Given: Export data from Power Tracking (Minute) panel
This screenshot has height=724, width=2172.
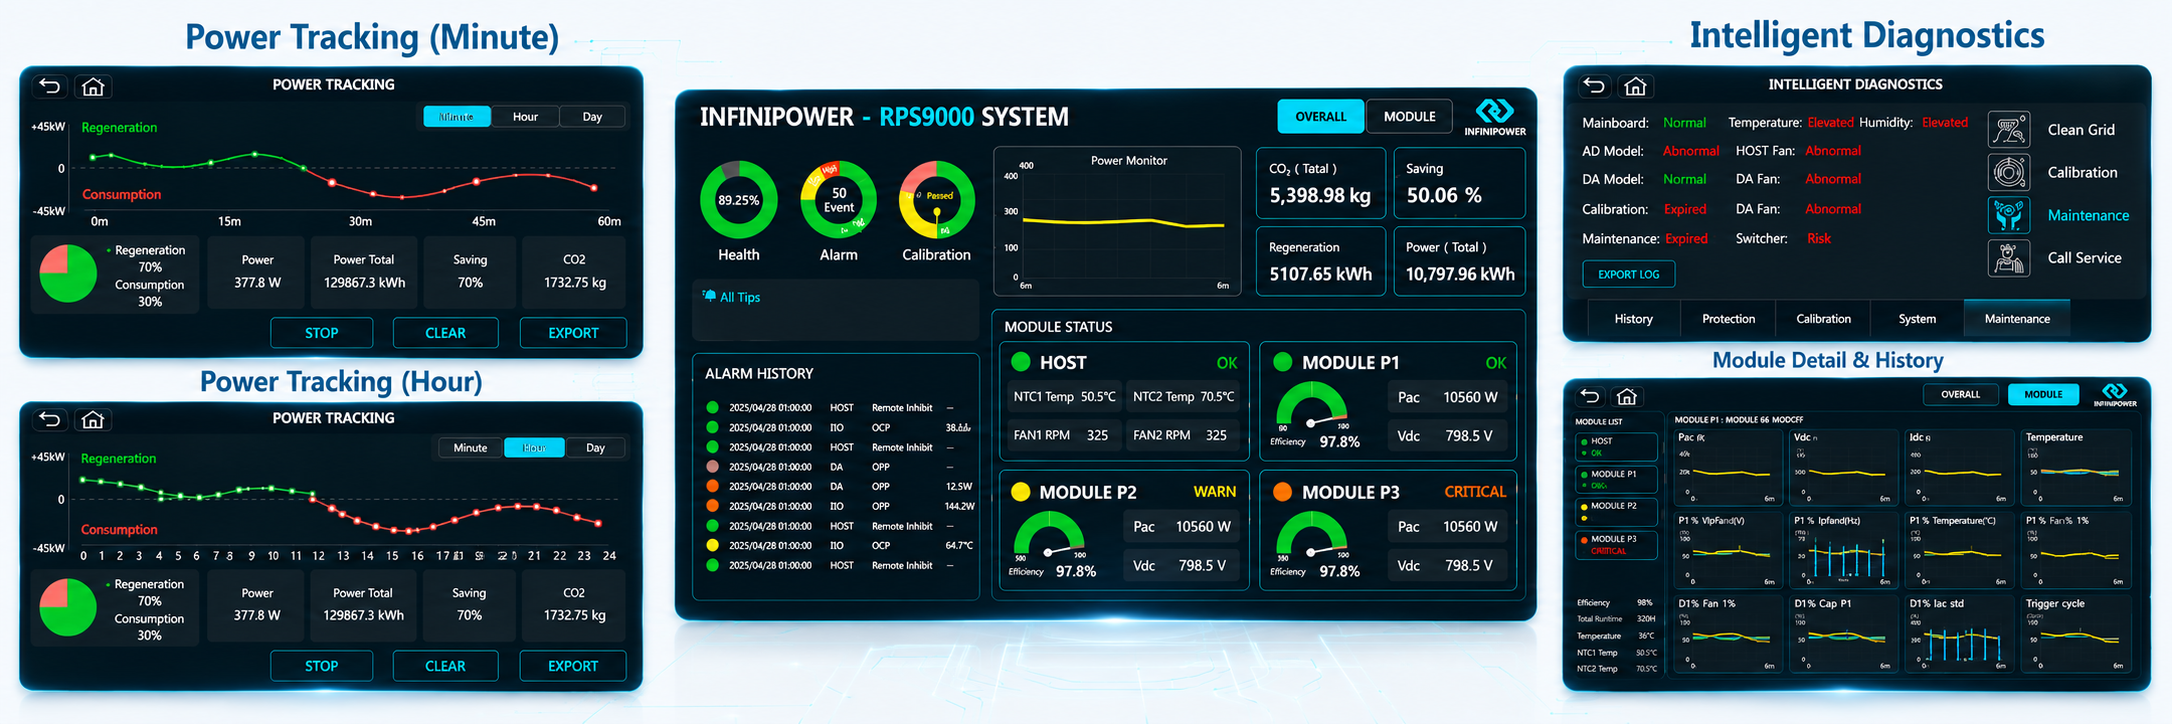Looking at the screenshot, I should point(573,333).
